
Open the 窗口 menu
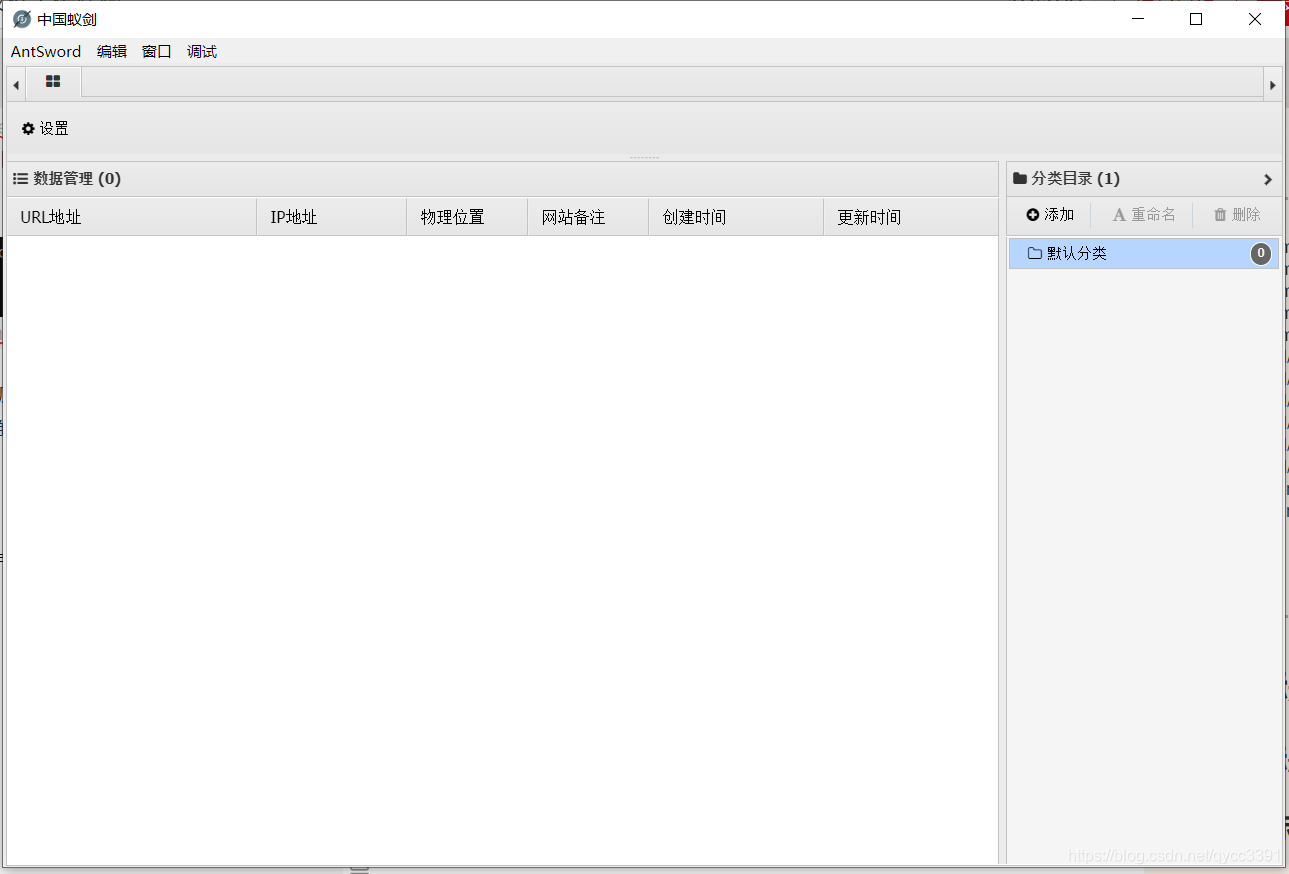pos(157,52)
